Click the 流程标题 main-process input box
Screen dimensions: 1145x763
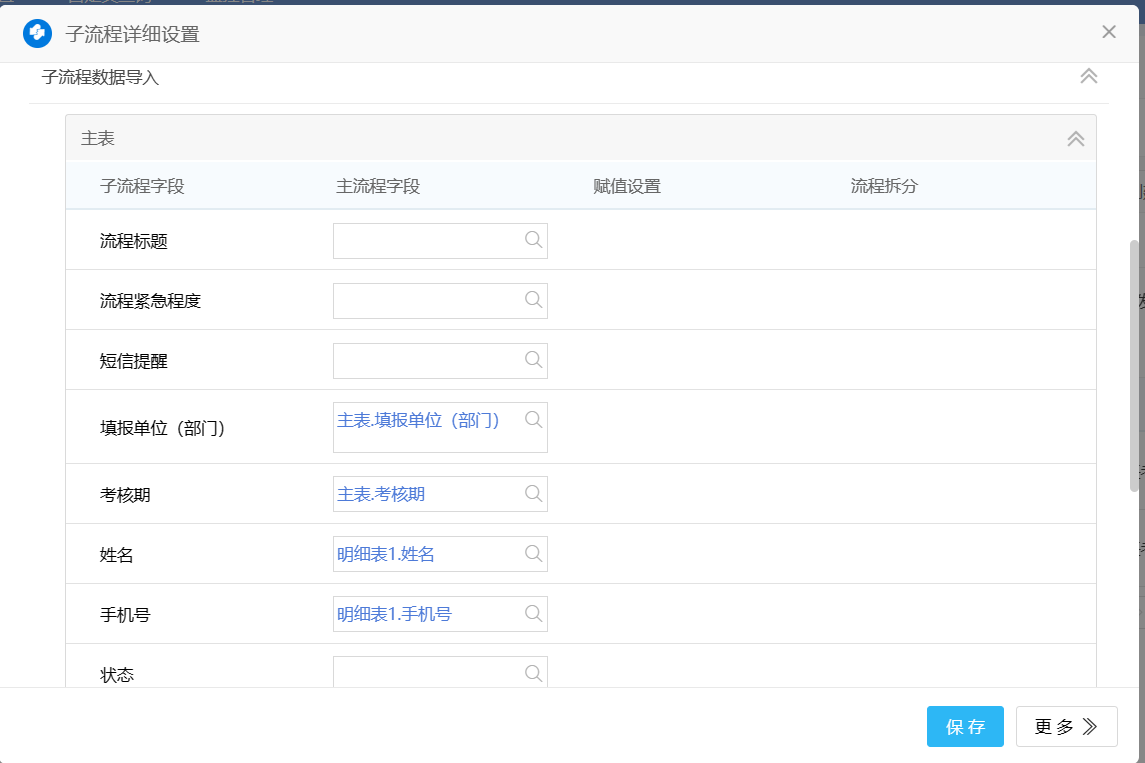point(427,241)
